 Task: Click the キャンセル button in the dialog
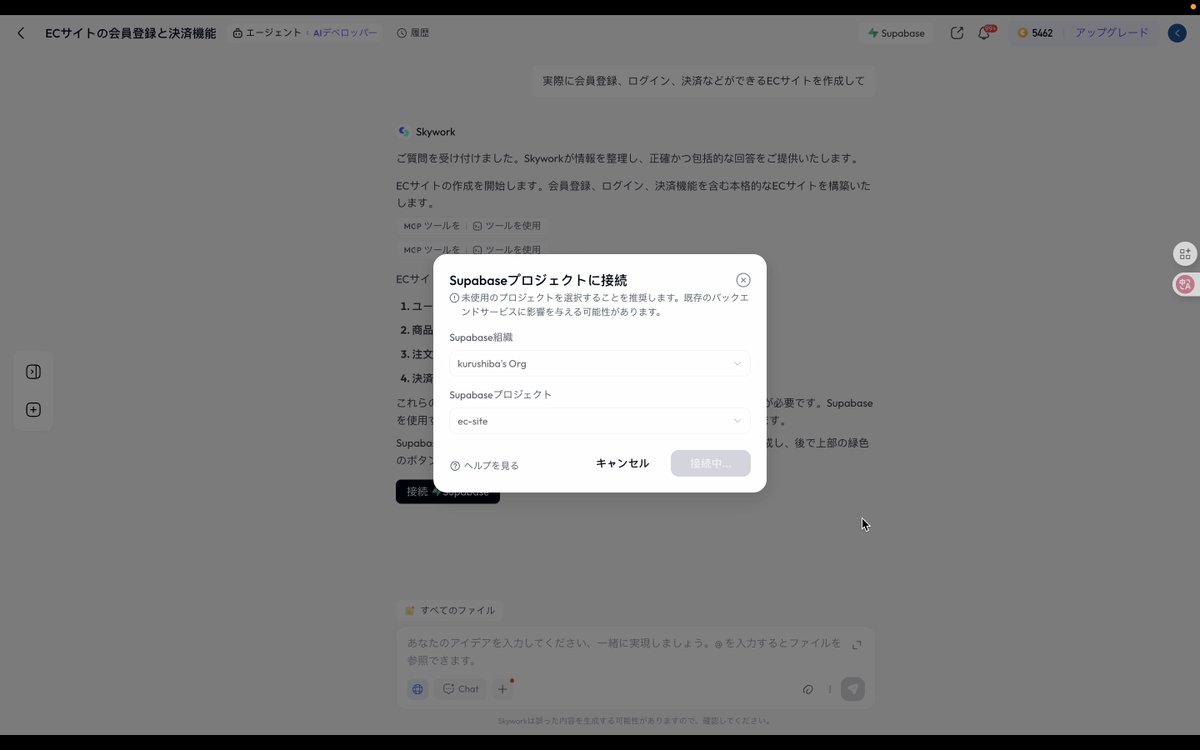pos(622,463)
